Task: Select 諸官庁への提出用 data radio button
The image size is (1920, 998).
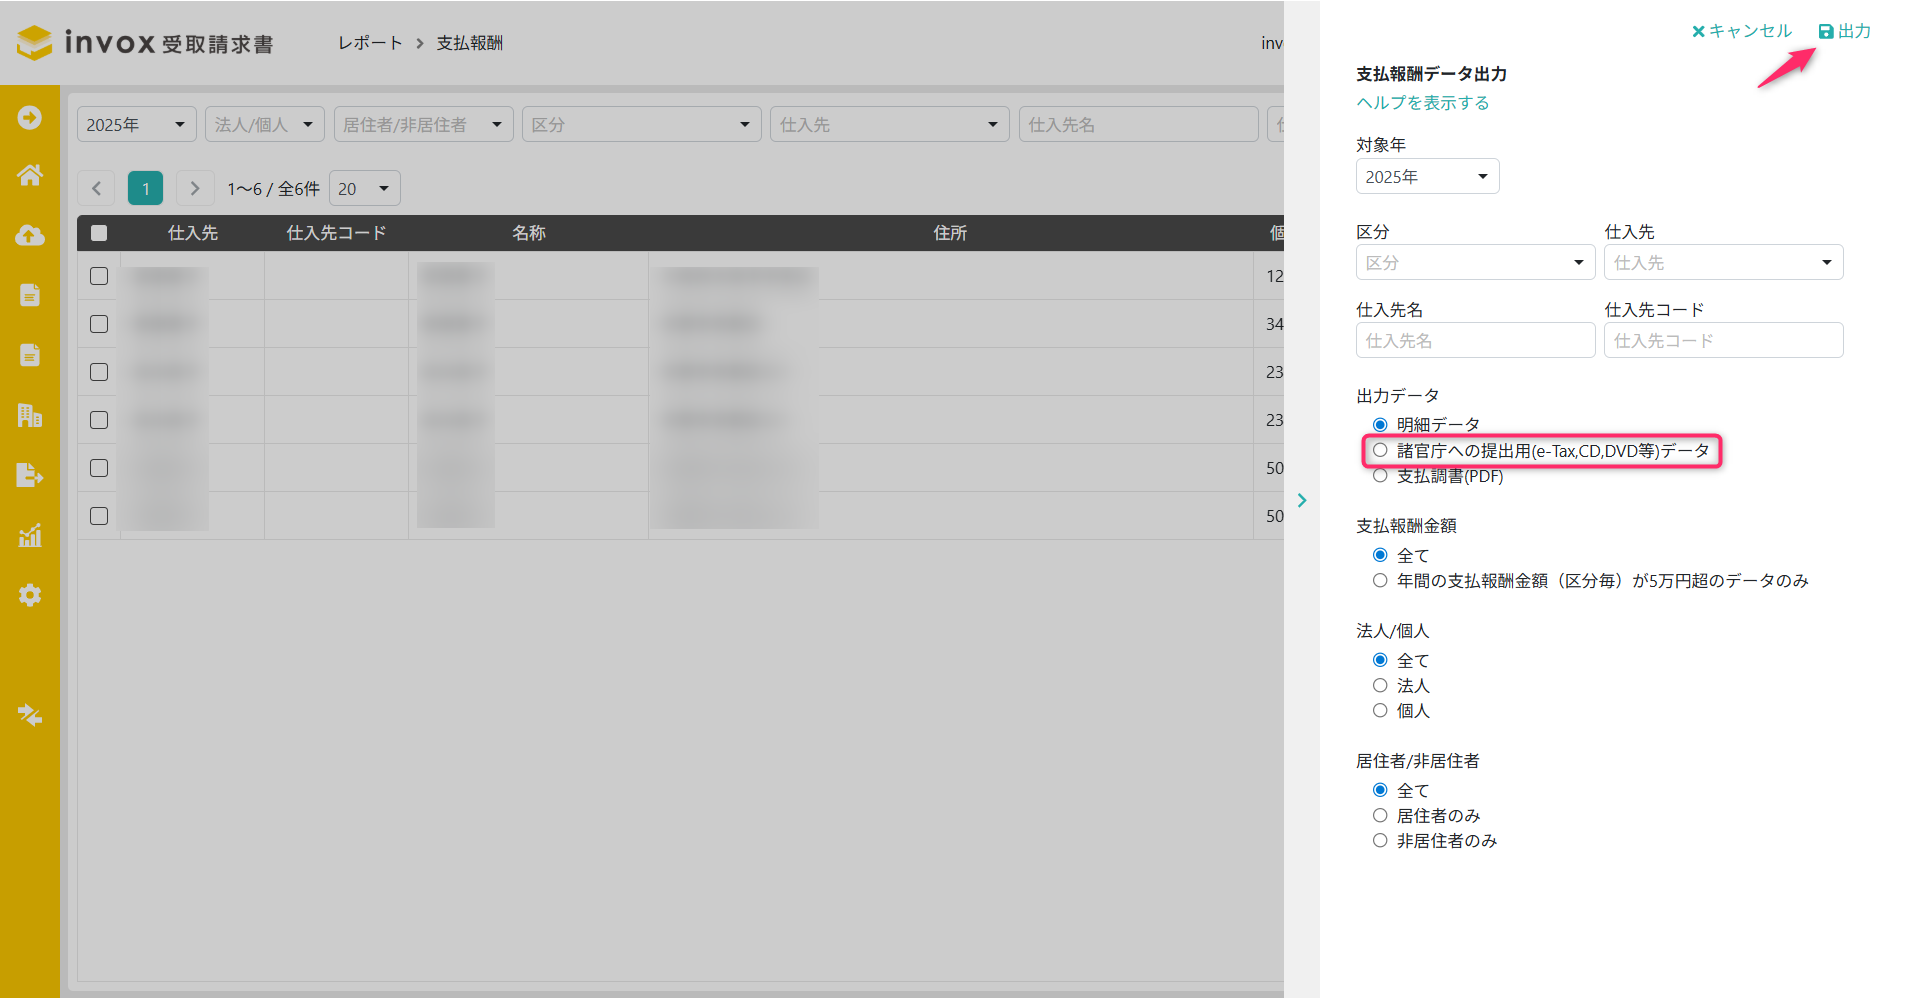Action: (x=1380, y=451)
